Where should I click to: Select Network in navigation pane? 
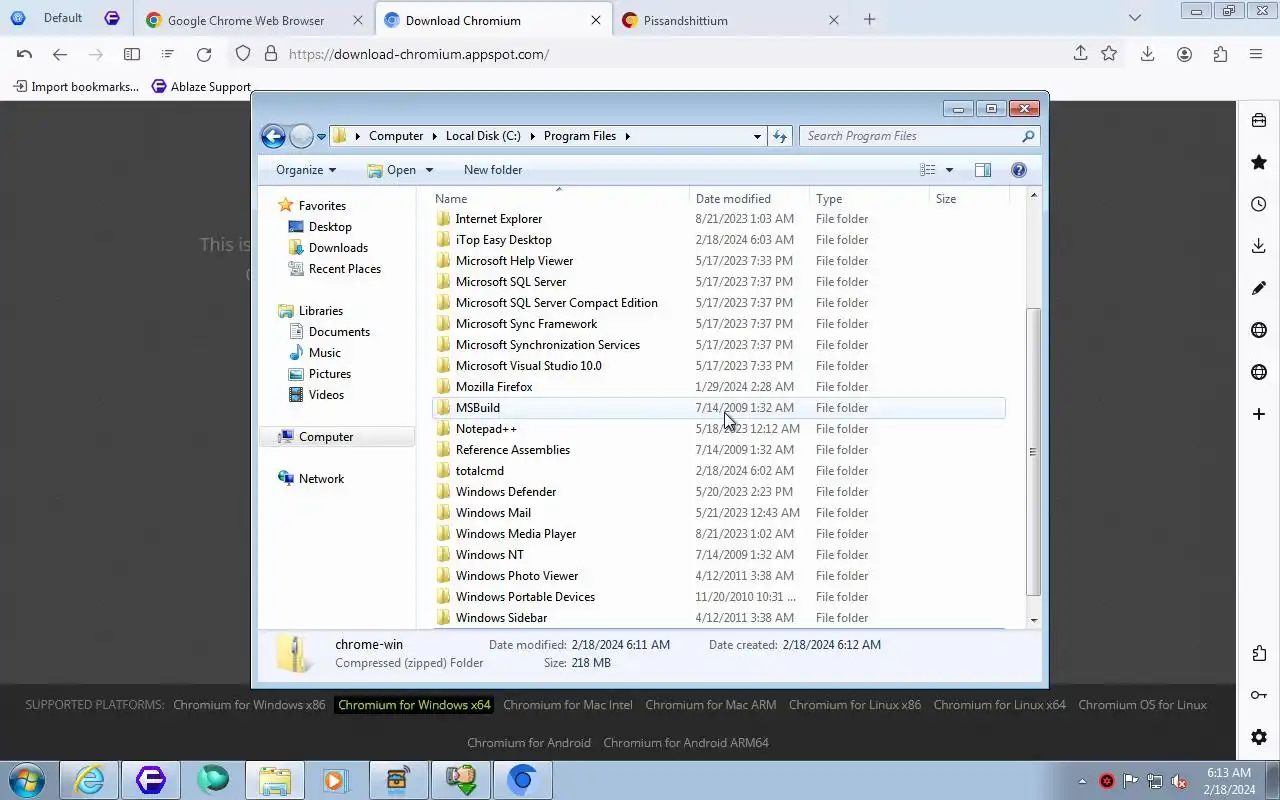[321, 479]
